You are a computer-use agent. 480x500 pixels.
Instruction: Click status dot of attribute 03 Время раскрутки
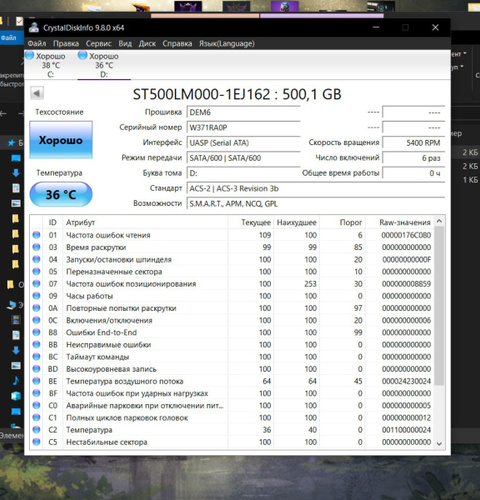click(36, 247)
